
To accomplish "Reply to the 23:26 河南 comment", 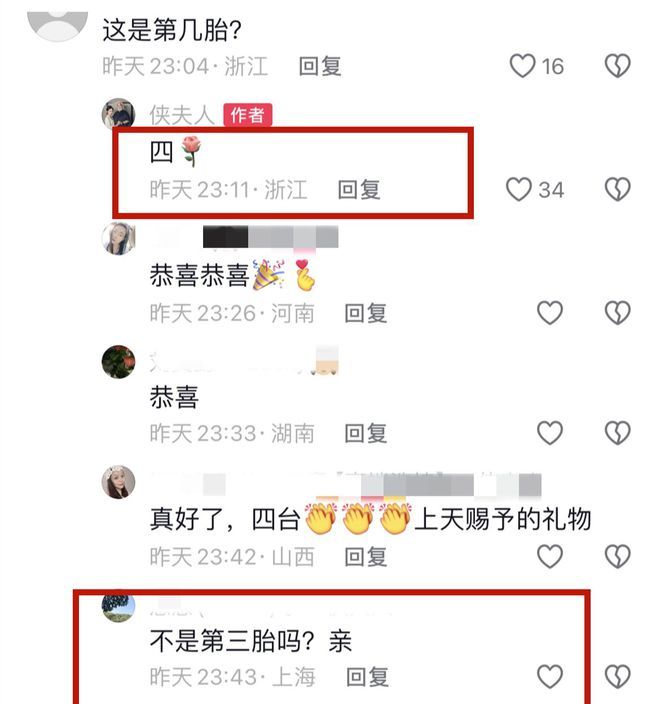I will point(365,313).
